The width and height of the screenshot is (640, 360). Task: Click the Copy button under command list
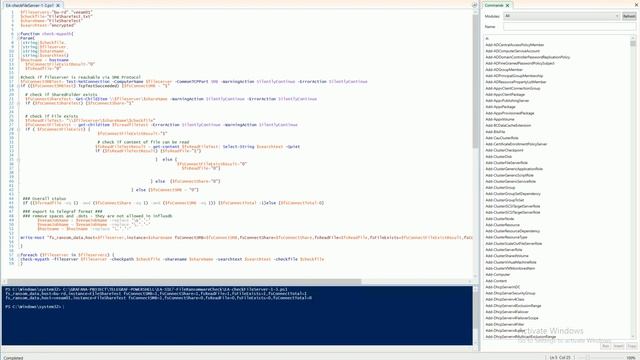(x=631, y=346)
